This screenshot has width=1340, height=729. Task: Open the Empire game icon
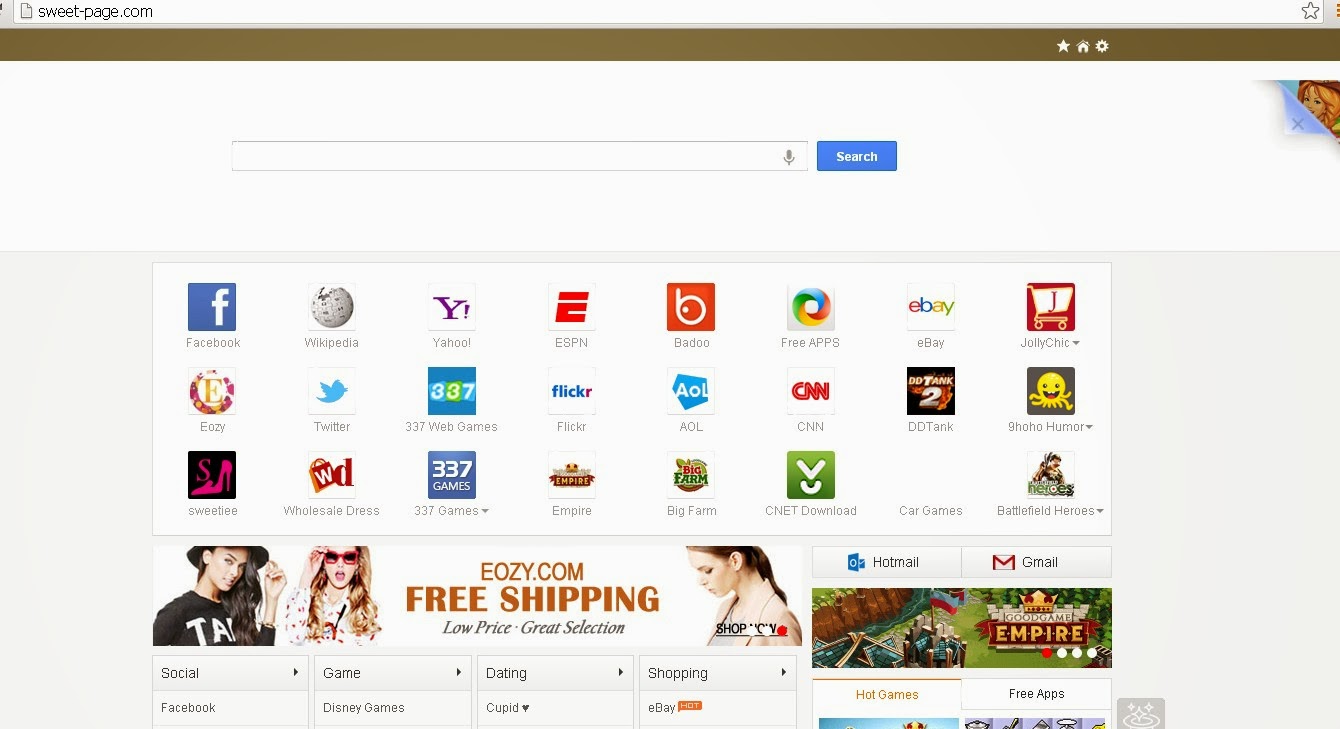(572, 475)
